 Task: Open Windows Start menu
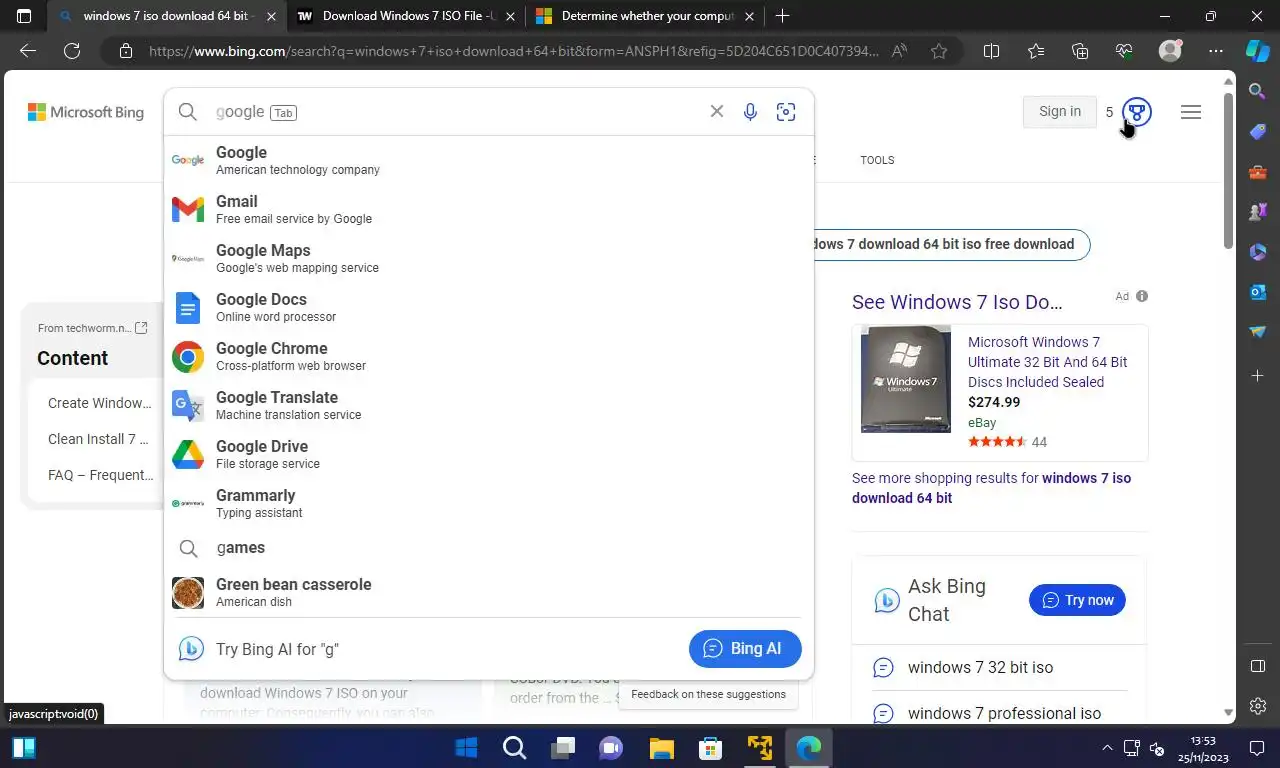[x=466, y=748]
